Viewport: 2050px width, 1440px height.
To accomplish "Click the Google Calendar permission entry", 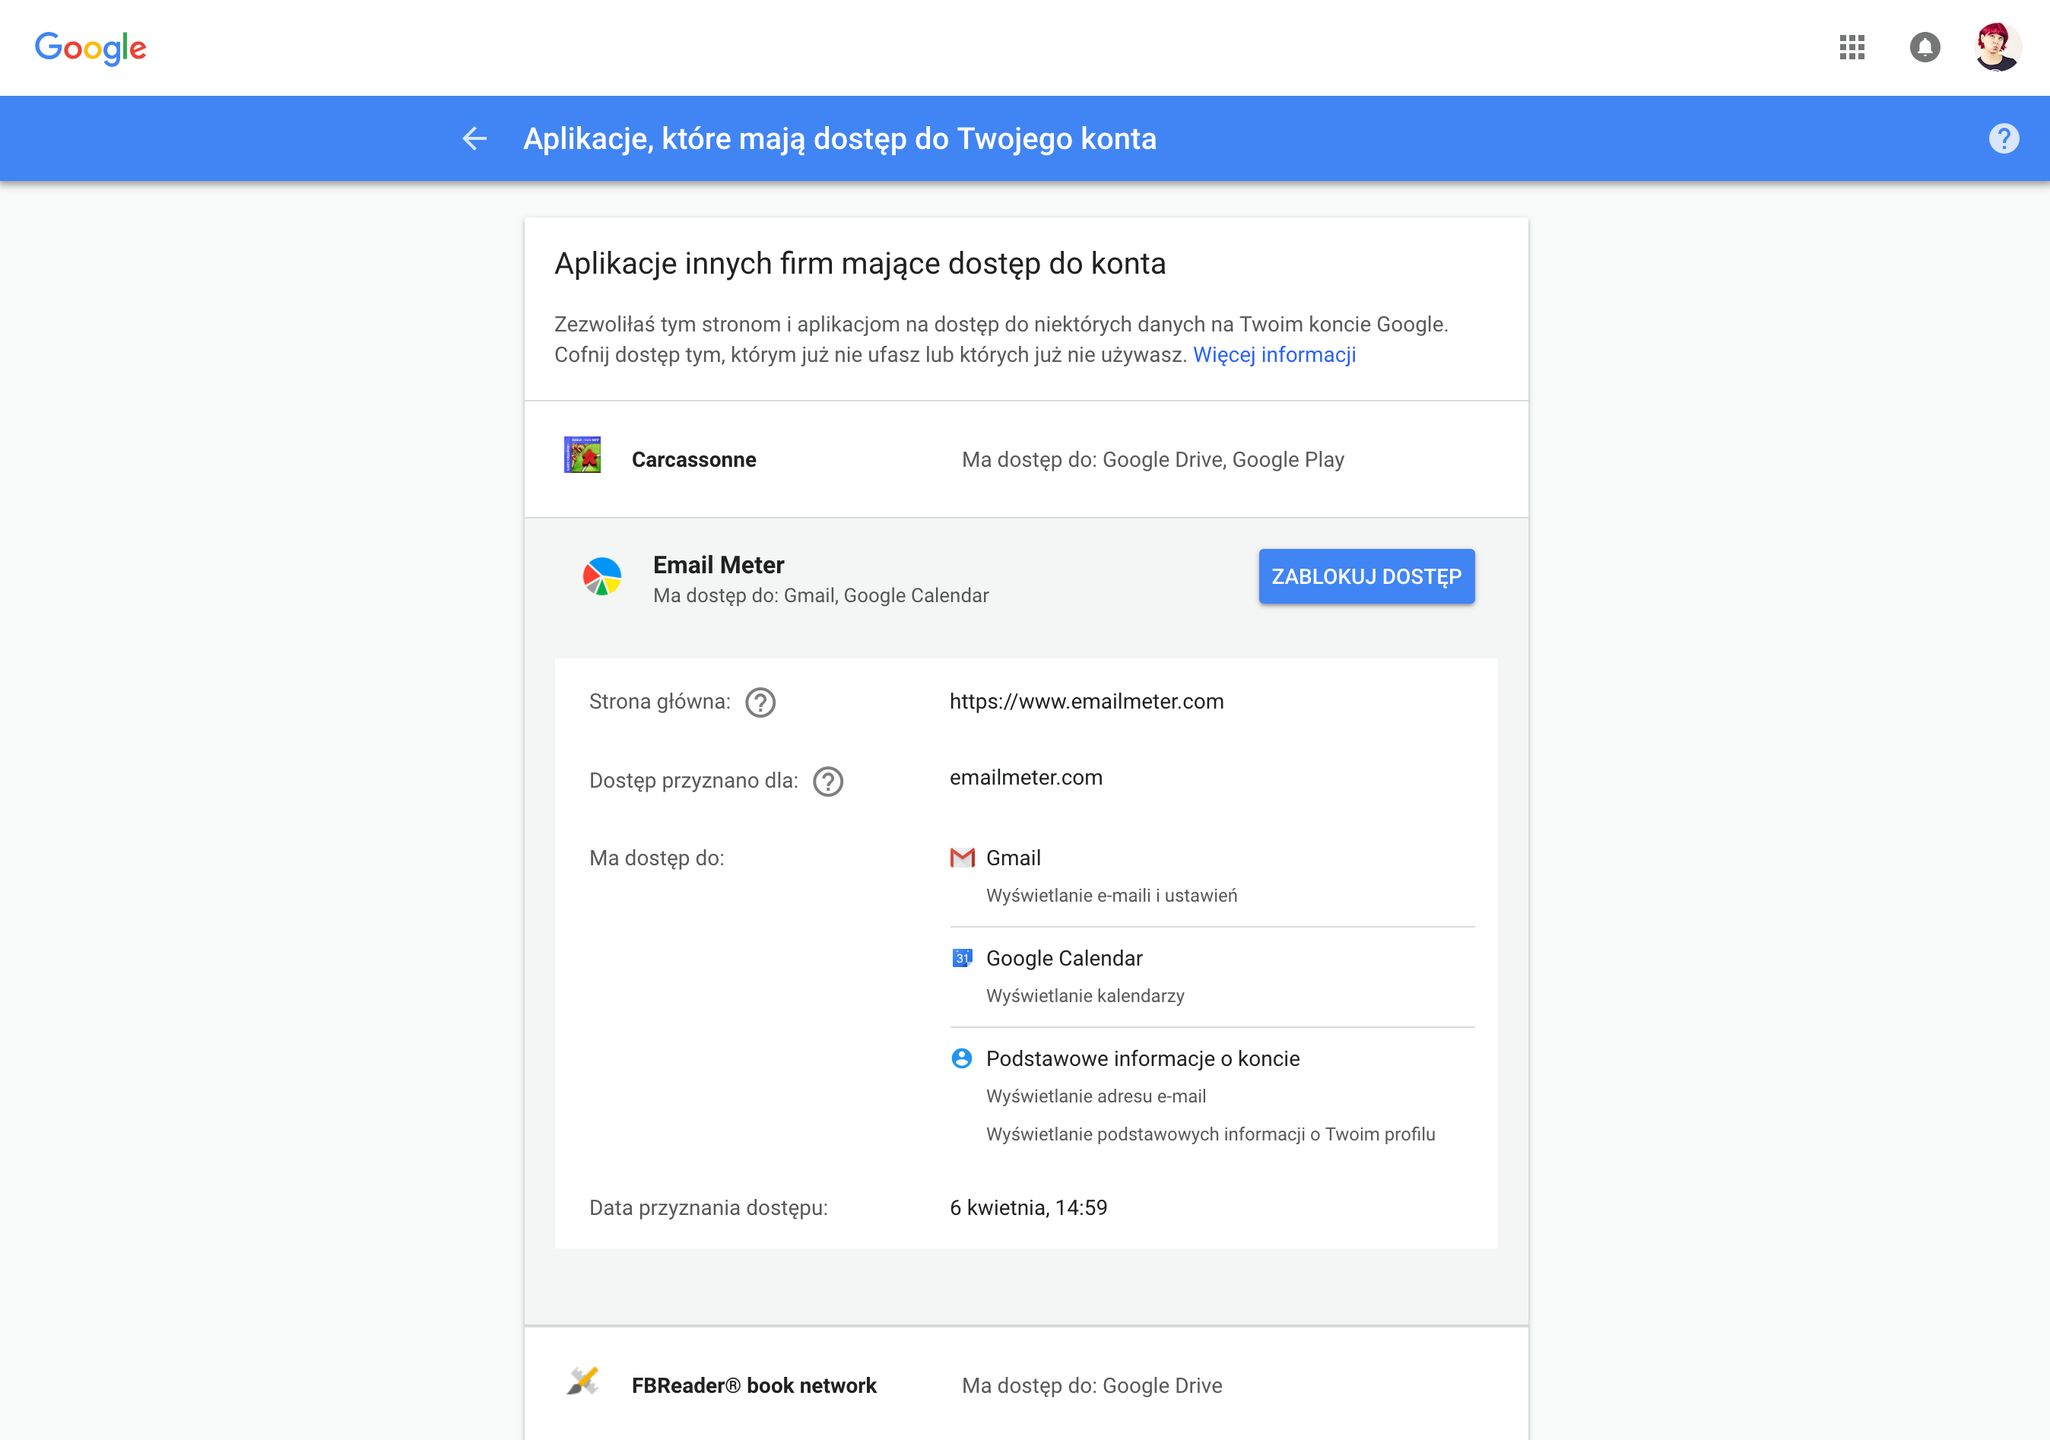I will [1064, 958].
